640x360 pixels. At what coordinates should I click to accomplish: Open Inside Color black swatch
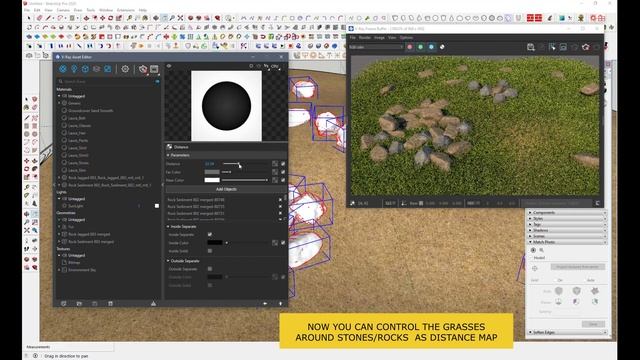pyautogui.click(x=215, y=243)
